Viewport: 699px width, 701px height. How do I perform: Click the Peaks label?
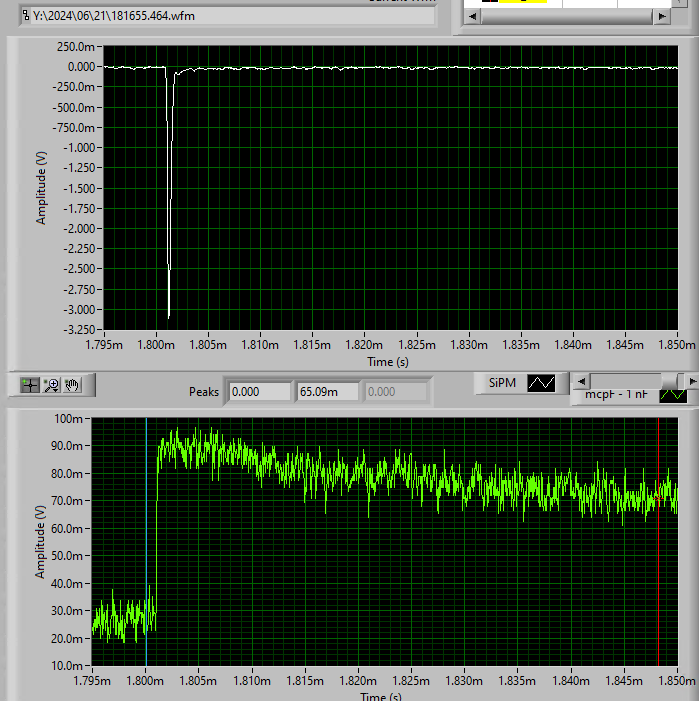(x=204, y=392)
